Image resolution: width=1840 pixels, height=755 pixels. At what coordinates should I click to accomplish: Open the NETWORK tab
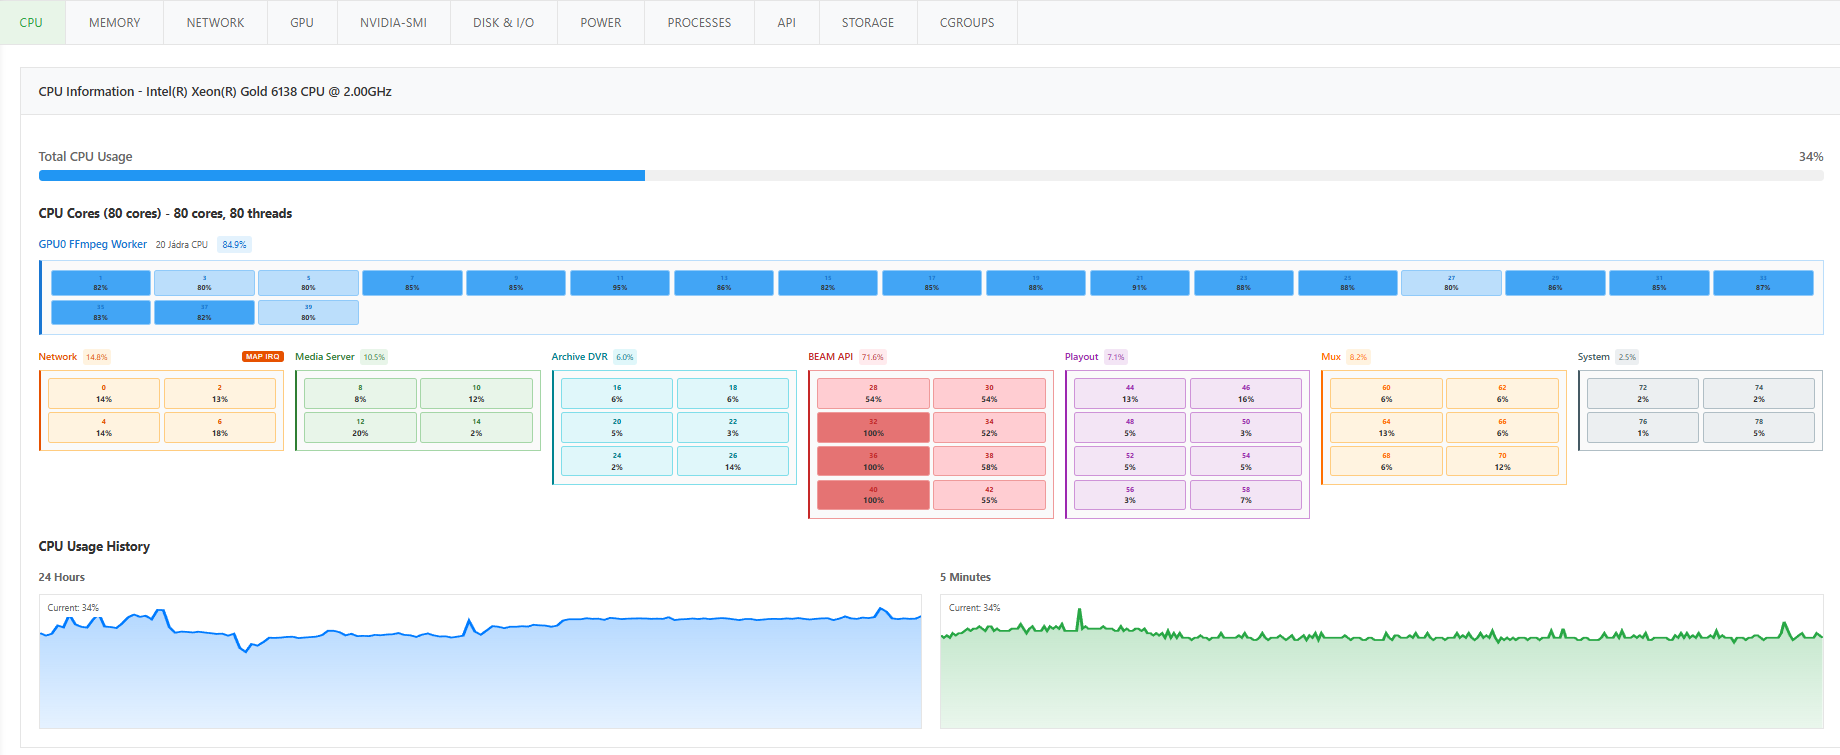[215, 22]
